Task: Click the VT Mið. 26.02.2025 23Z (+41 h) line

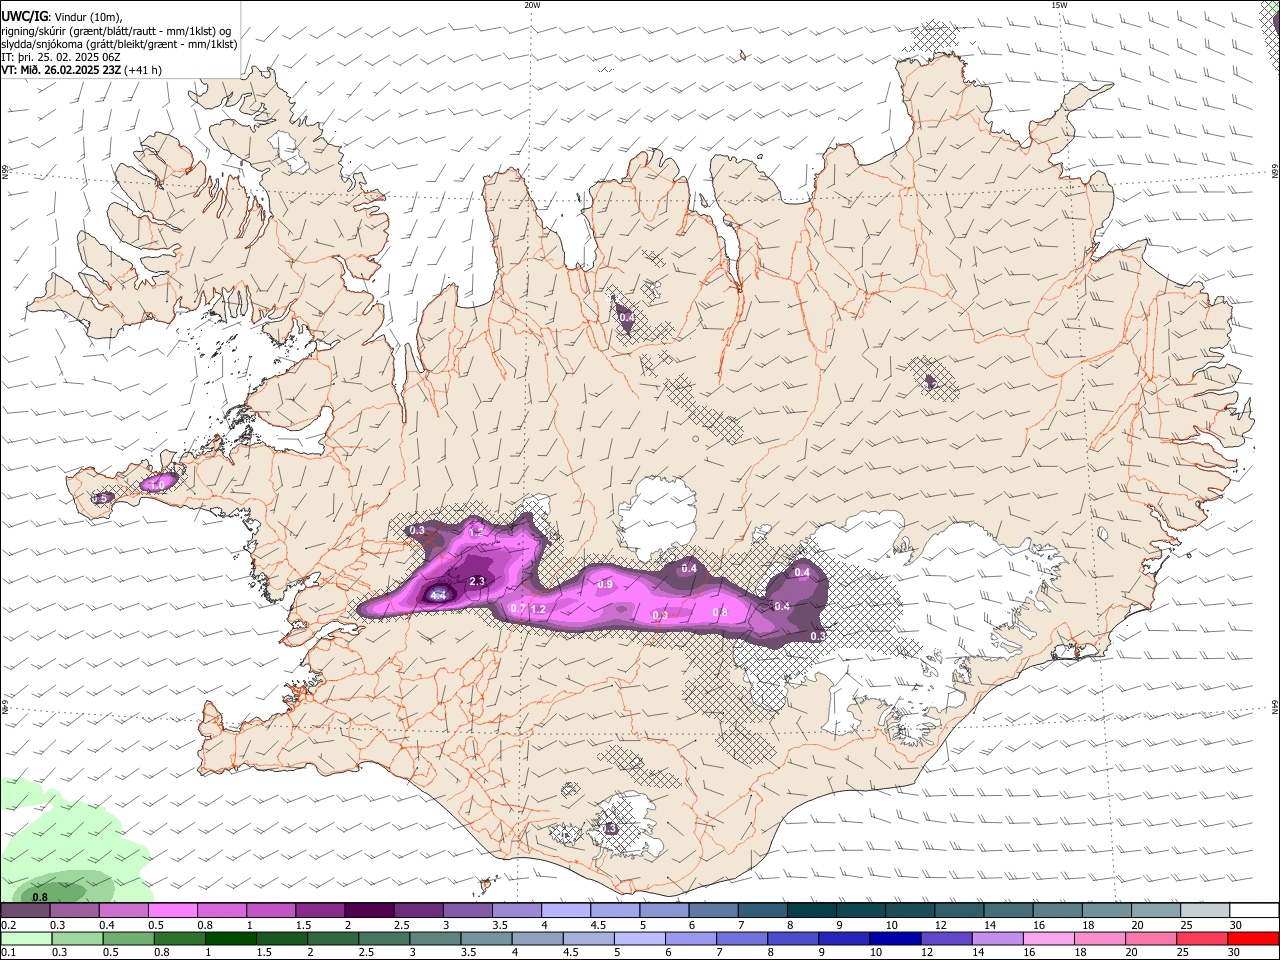Action: tap(82, 70)
